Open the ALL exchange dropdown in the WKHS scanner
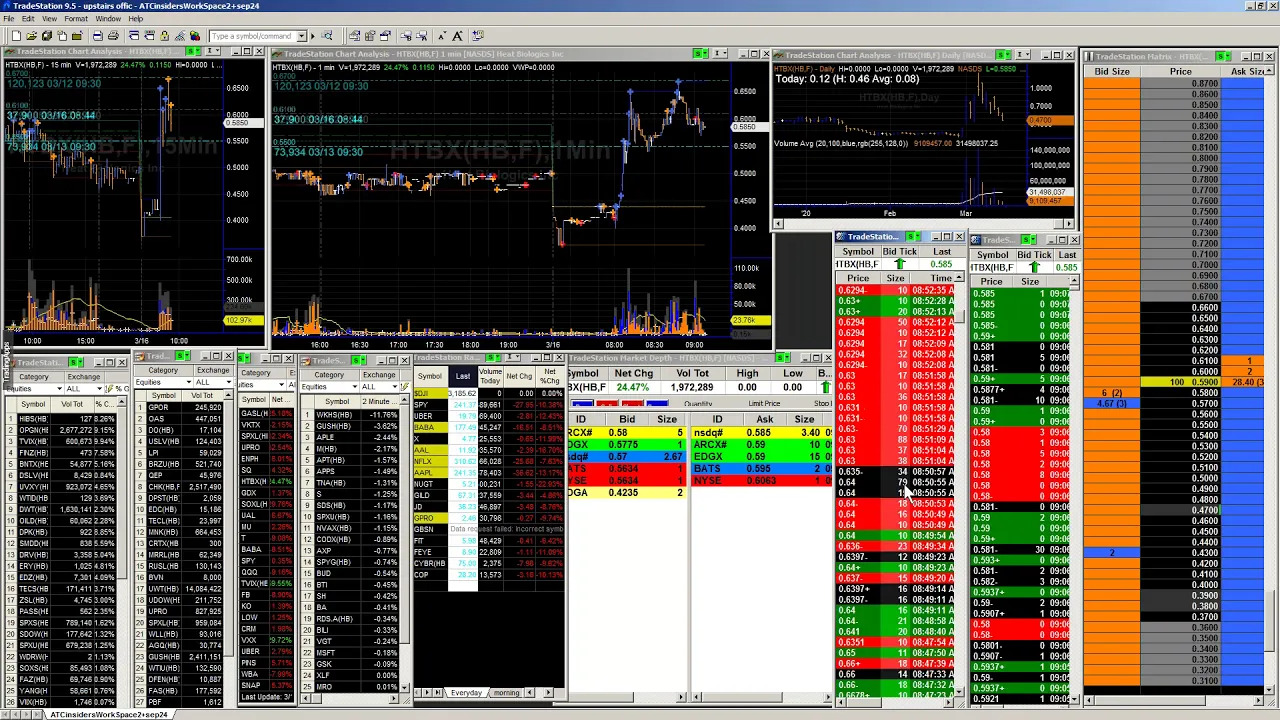 point(394,387)
